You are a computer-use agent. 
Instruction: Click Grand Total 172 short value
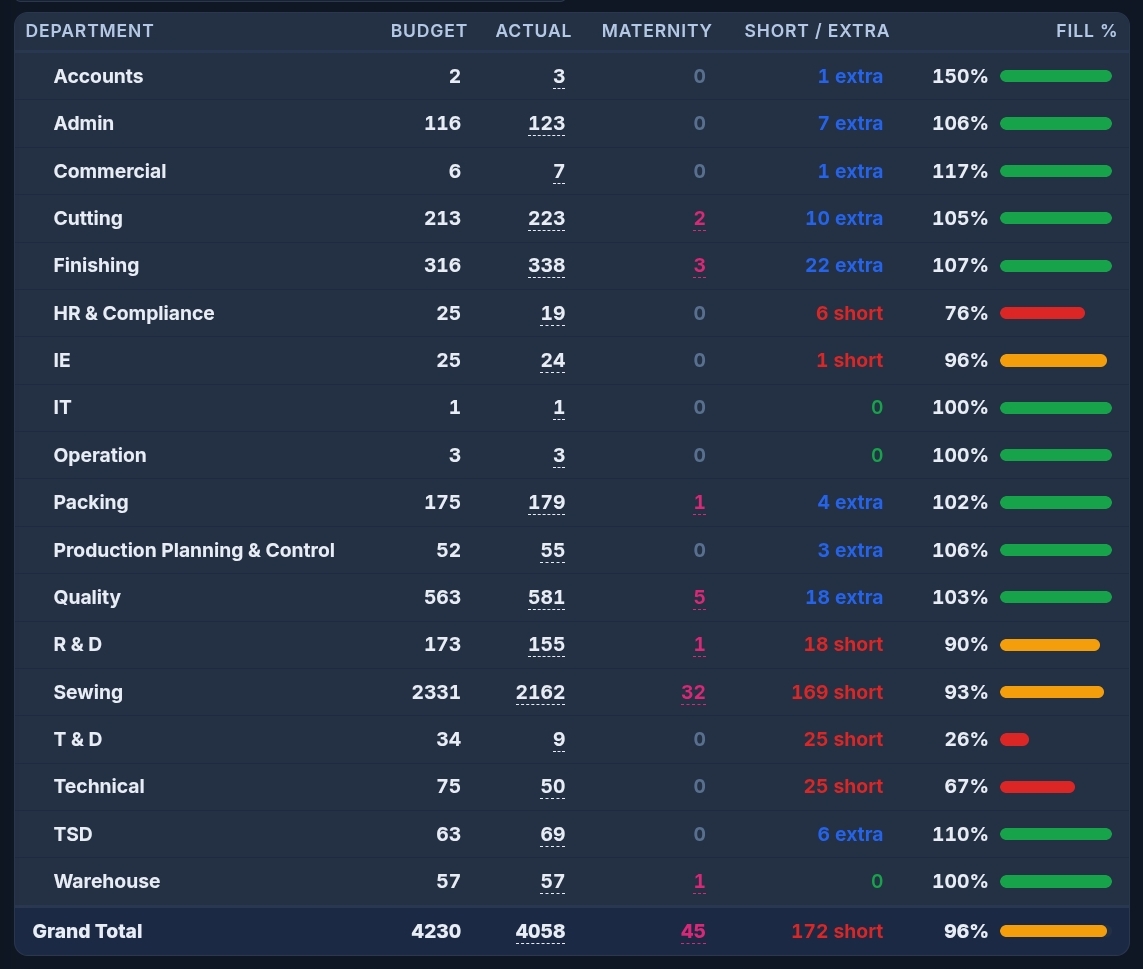click(837, 931)
